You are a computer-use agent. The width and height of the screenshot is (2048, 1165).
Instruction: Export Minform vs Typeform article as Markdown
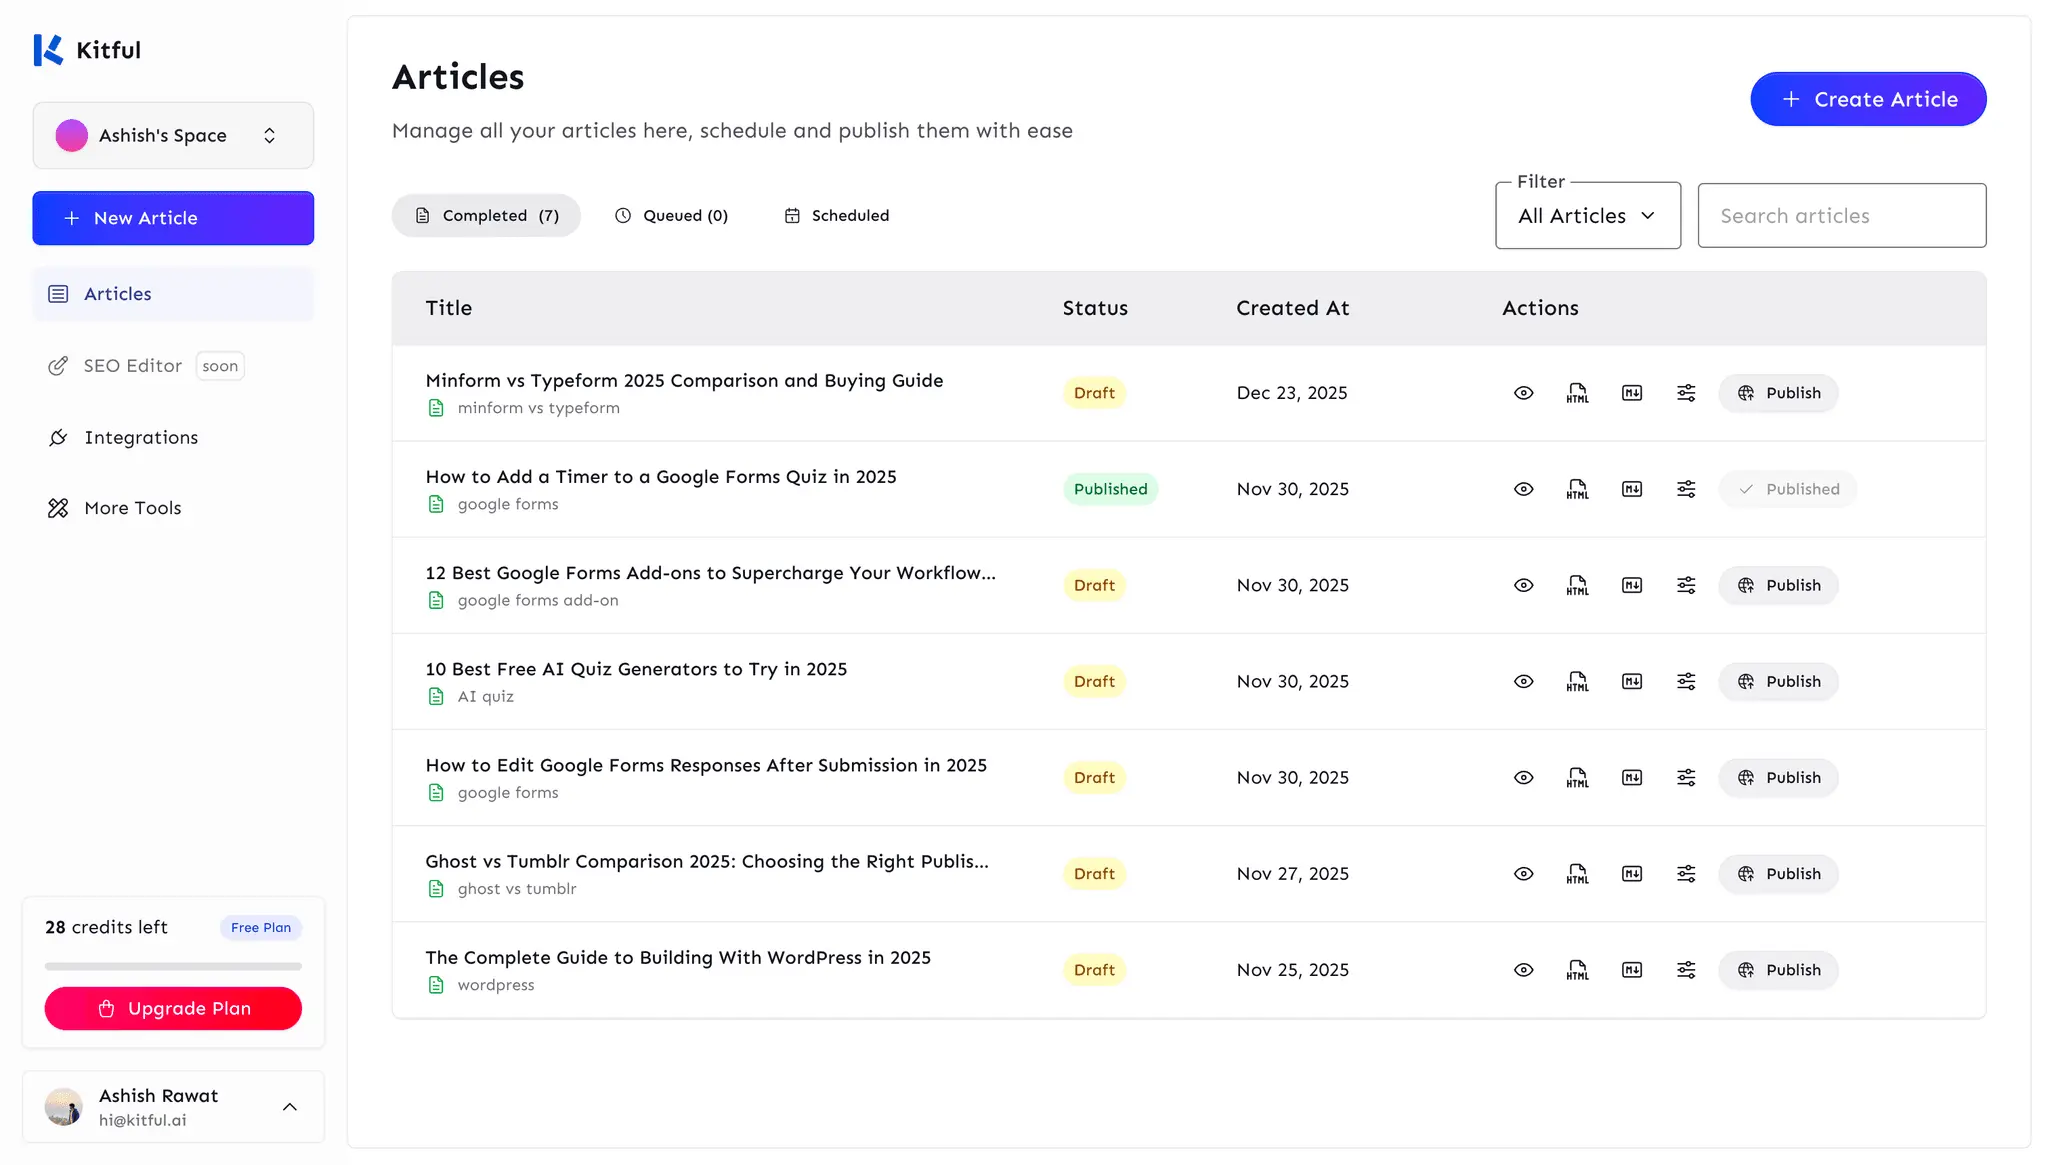1632,393
